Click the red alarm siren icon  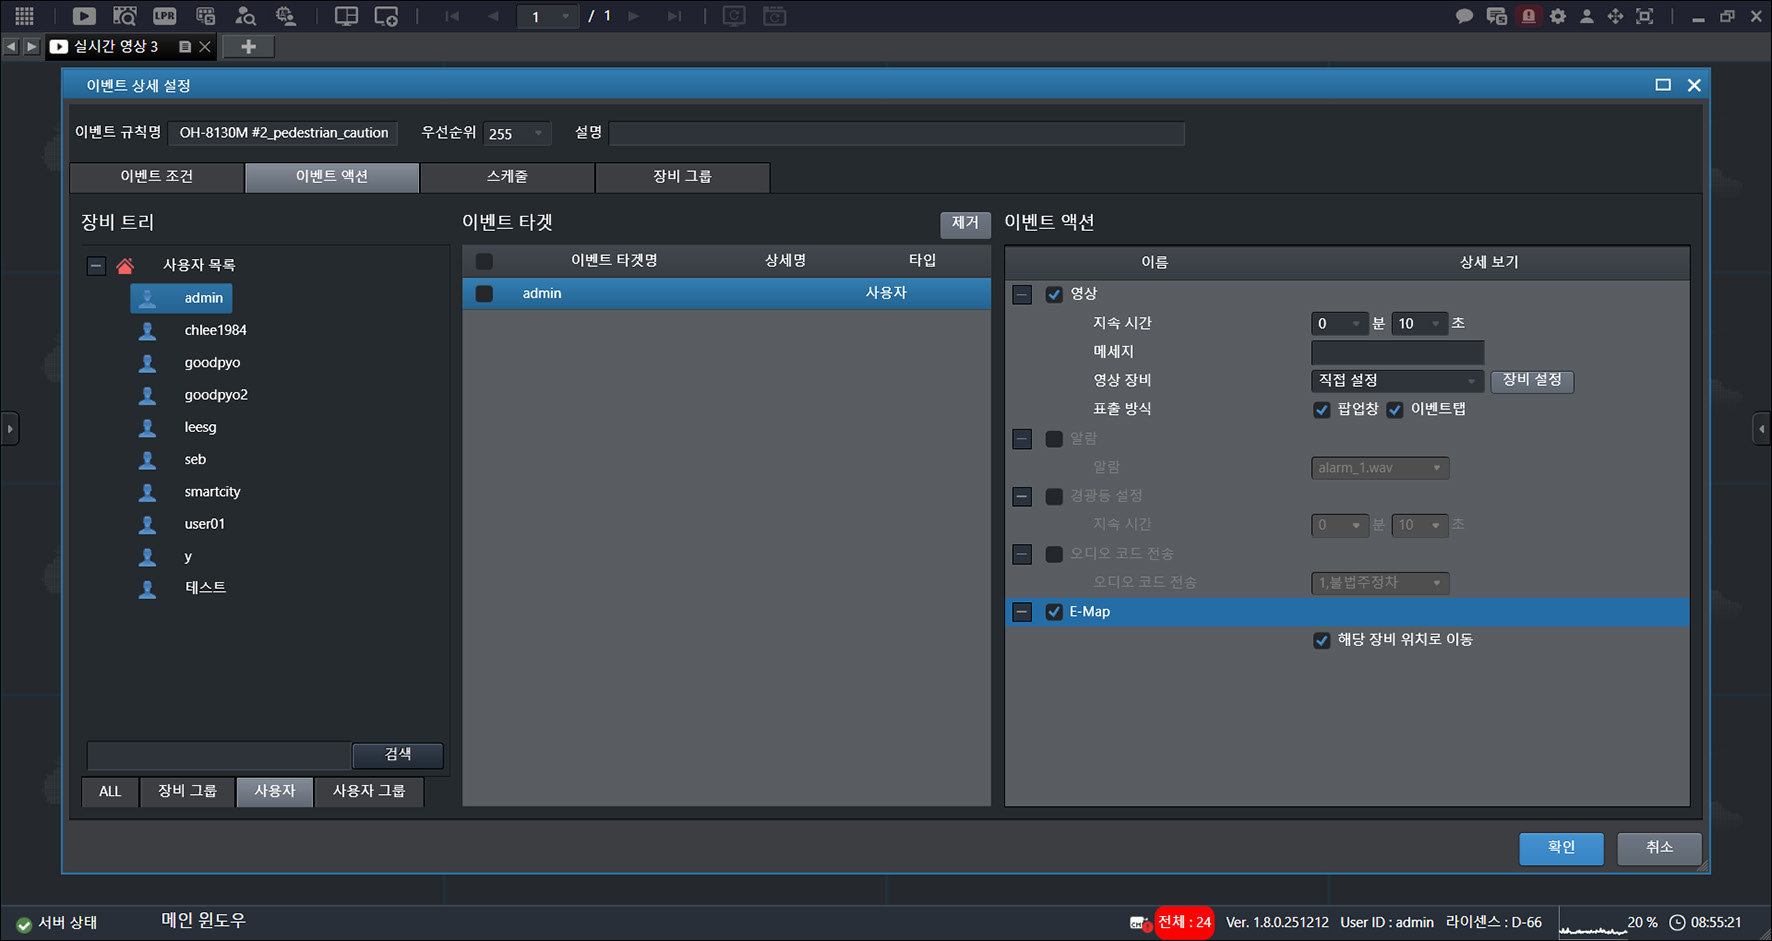point(1528,16)
